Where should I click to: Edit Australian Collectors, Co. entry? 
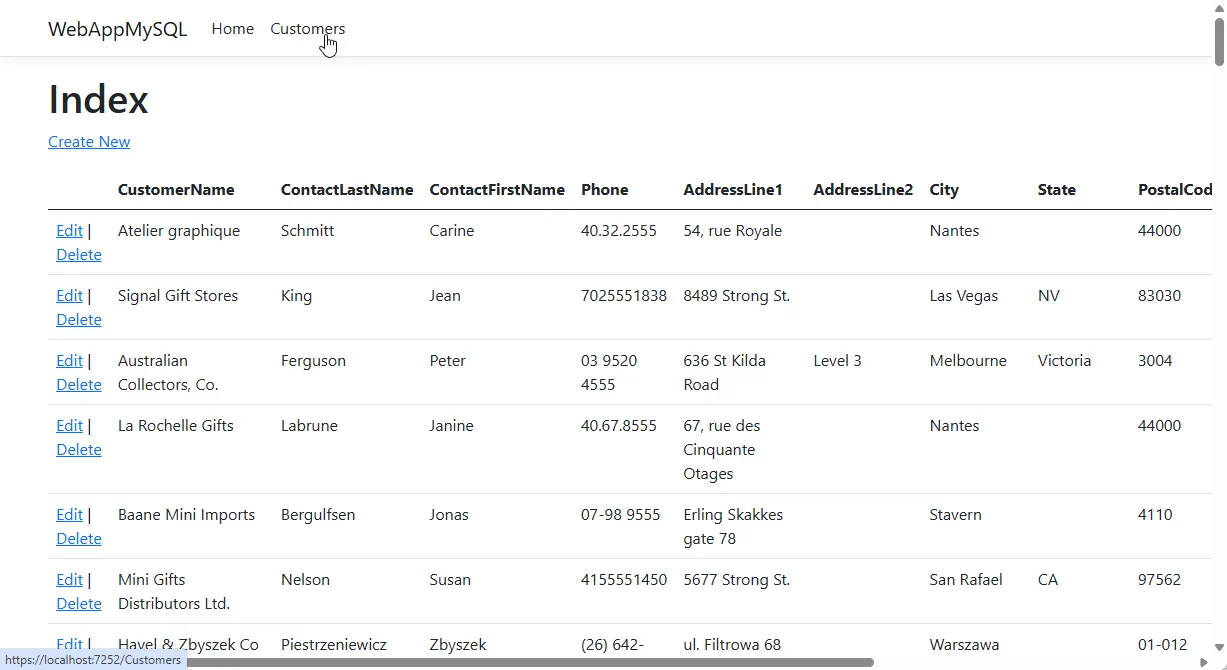pyautogui.click(x=69, y=361)
